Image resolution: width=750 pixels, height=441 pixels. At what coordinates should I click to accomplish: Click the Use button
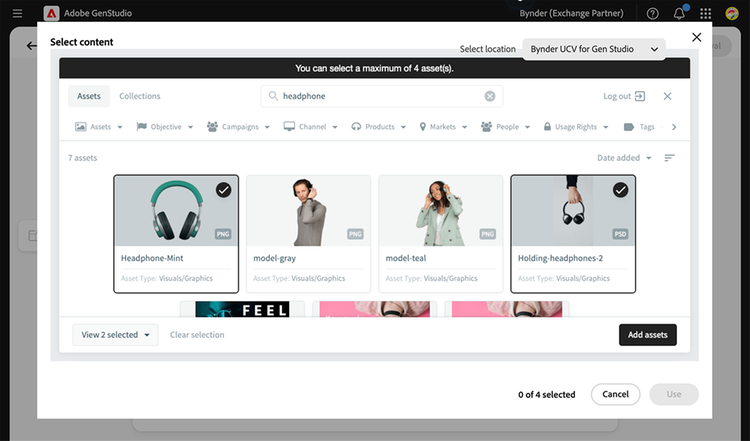click(674, 394)
